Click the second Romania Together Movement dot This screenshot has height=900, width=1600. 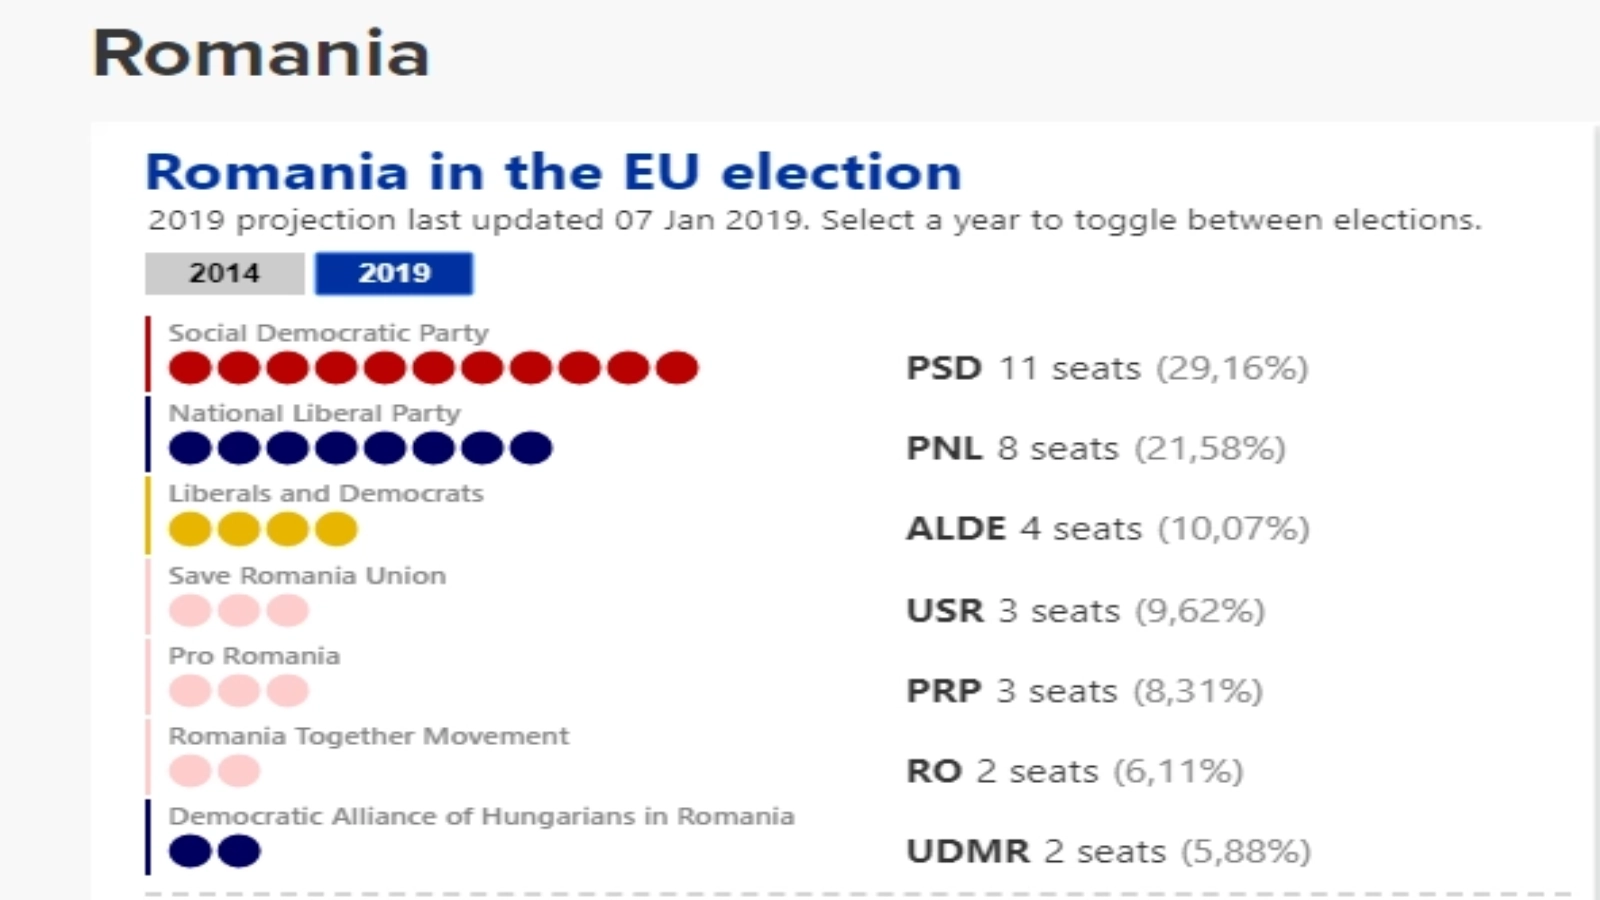click(x=239, y=771)
